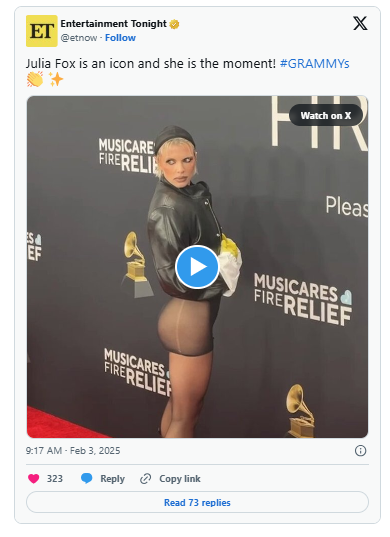The width and height of the screenshot is (390, 537).
Task: Click Copy link text
Action: (180, 478)
